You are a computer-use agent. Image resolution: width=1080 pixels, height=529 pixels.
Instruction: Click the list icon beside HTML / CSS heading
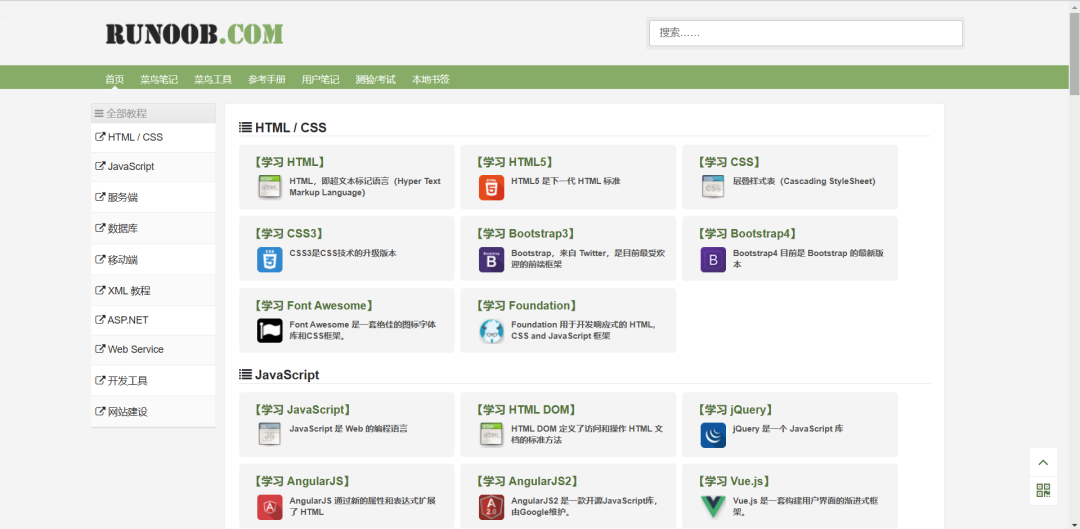tap(245, 127)
